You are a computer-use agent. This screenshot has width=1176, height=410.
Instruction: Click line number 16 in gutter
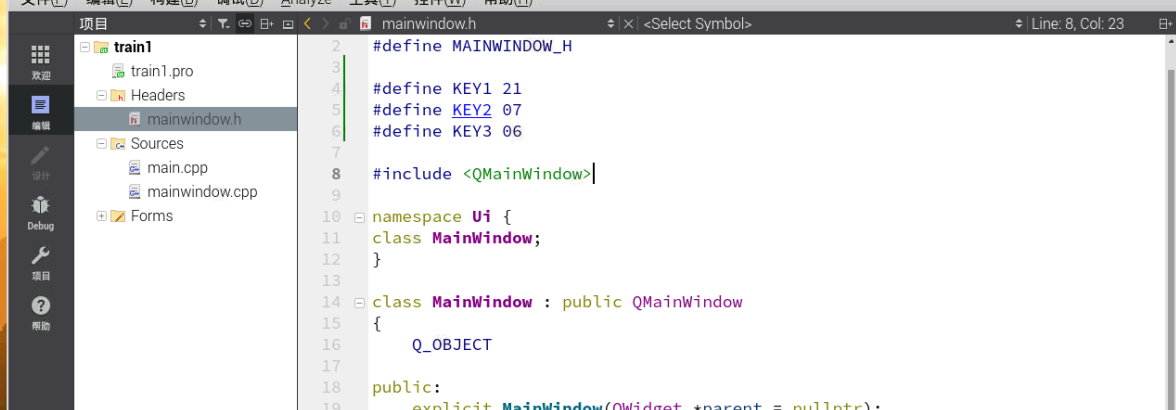pos(331,345)
